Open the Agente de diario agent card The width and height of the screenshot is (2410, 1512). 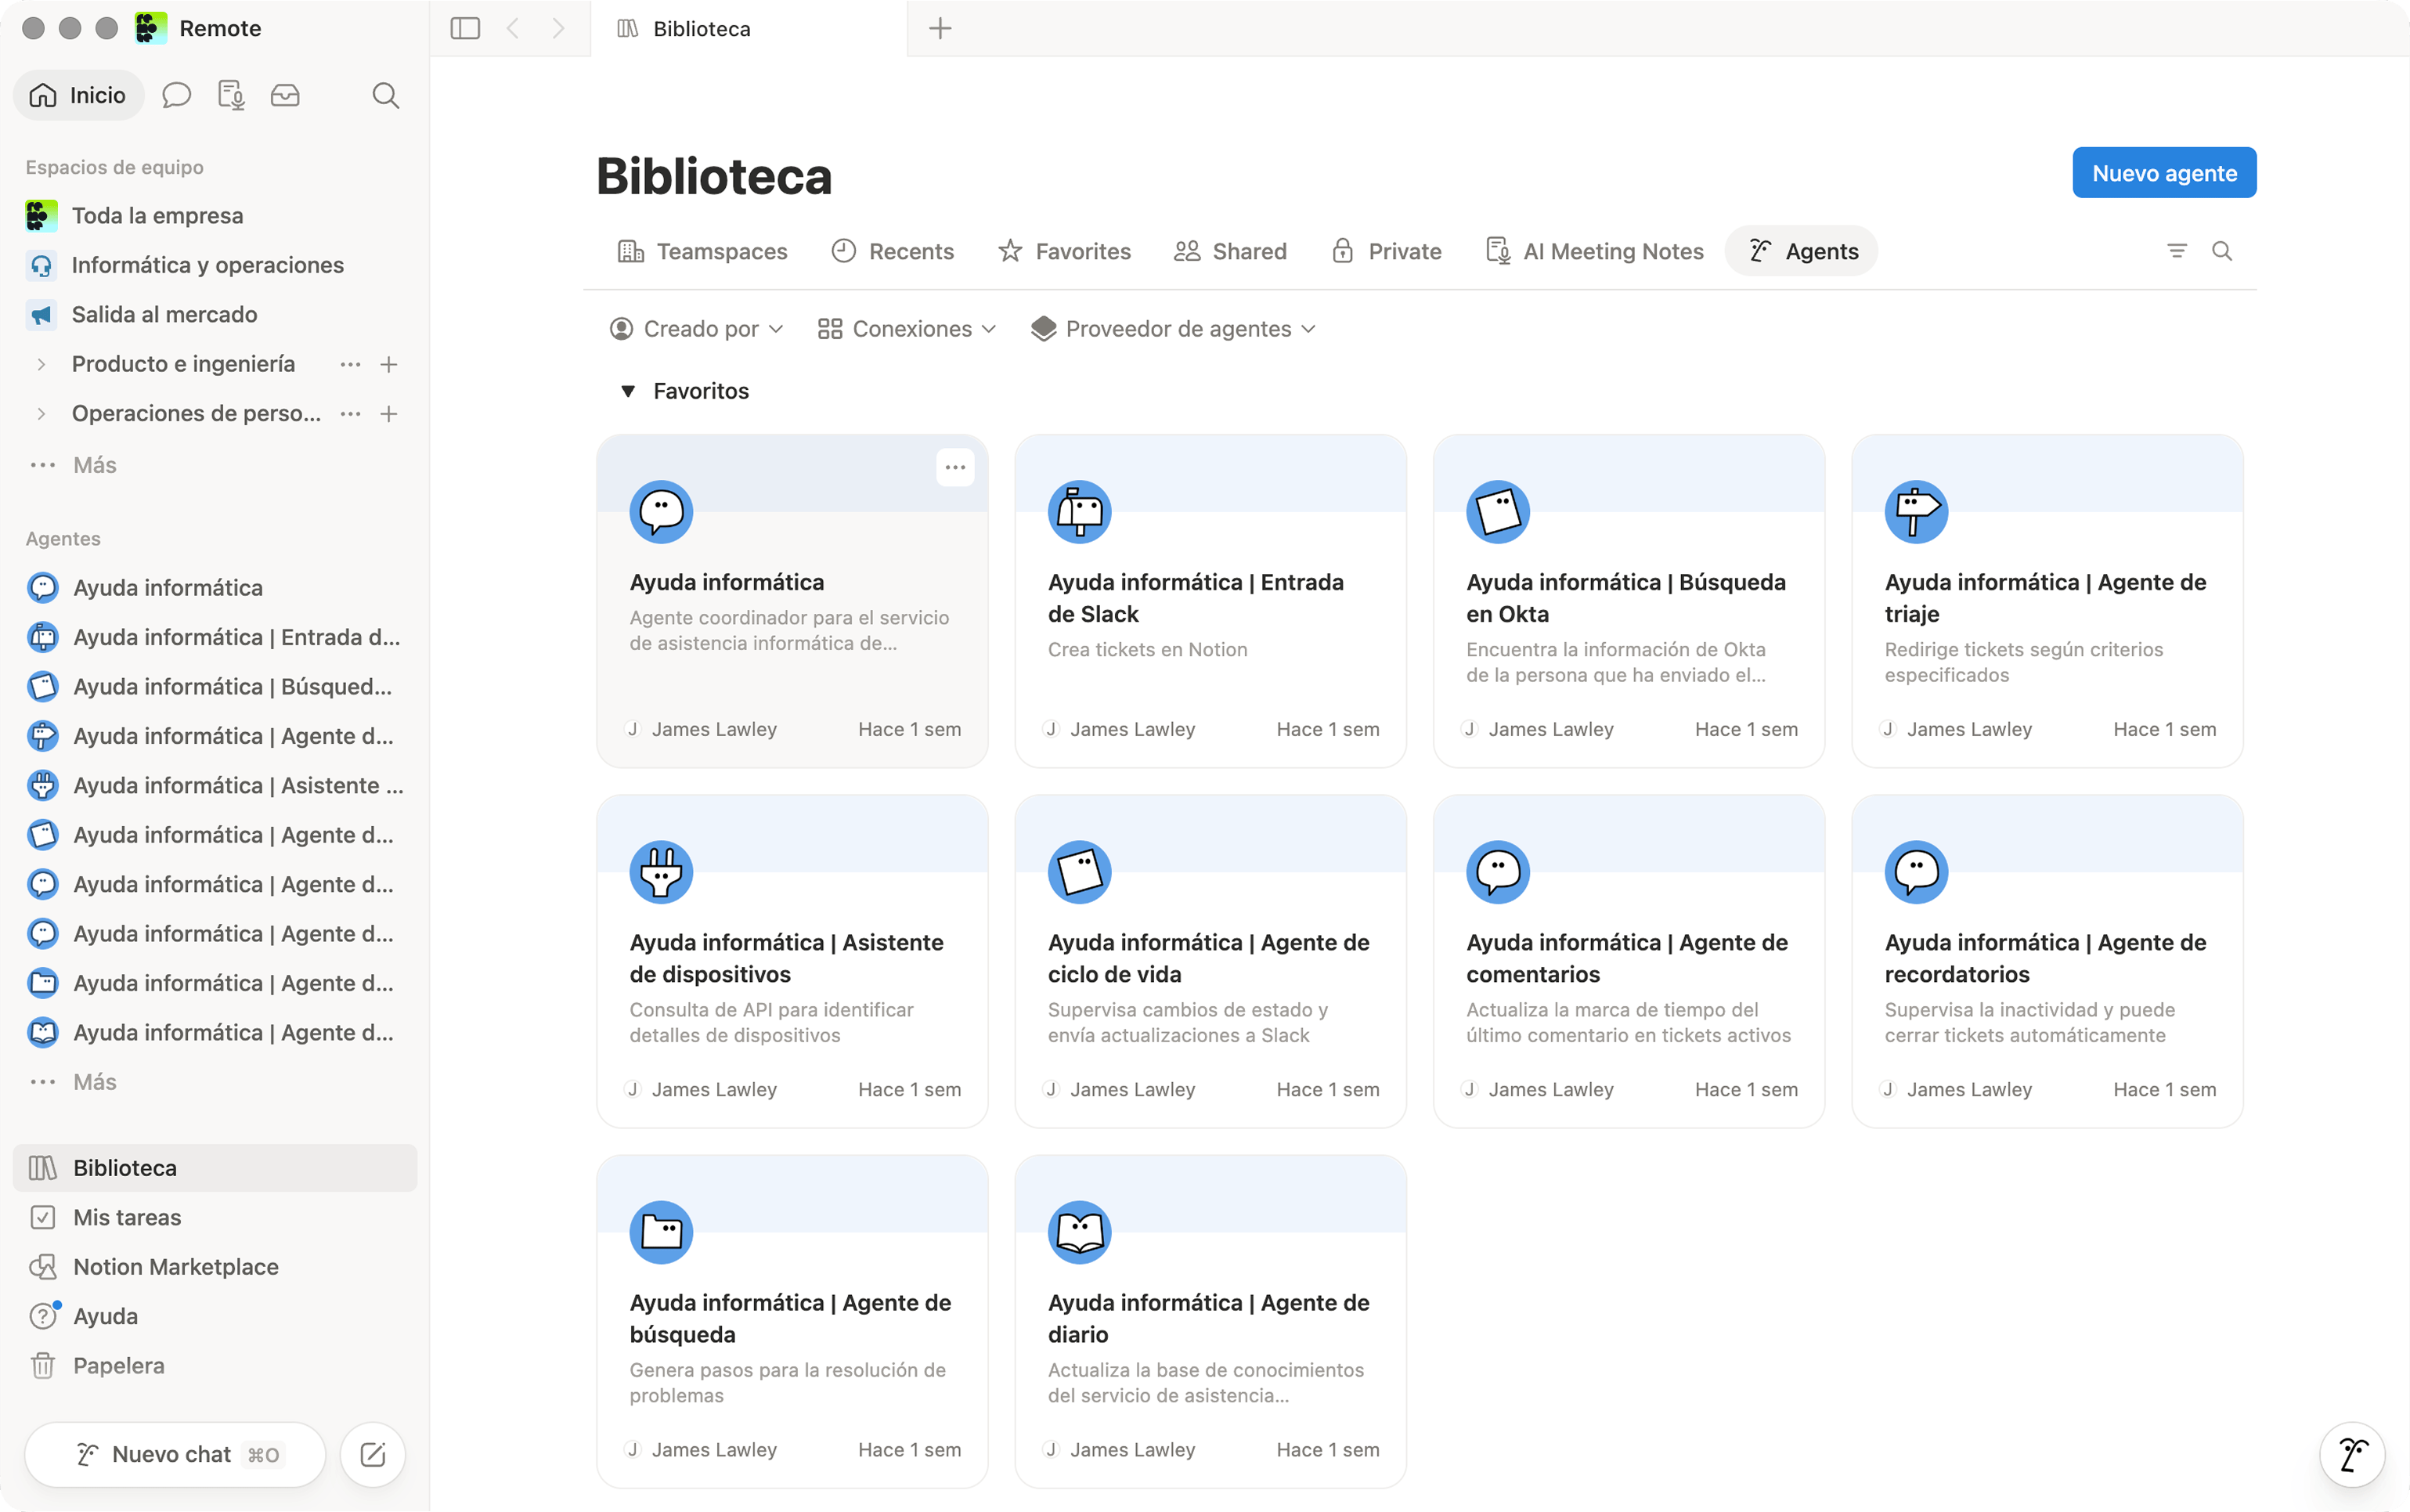(1210, 1322)
